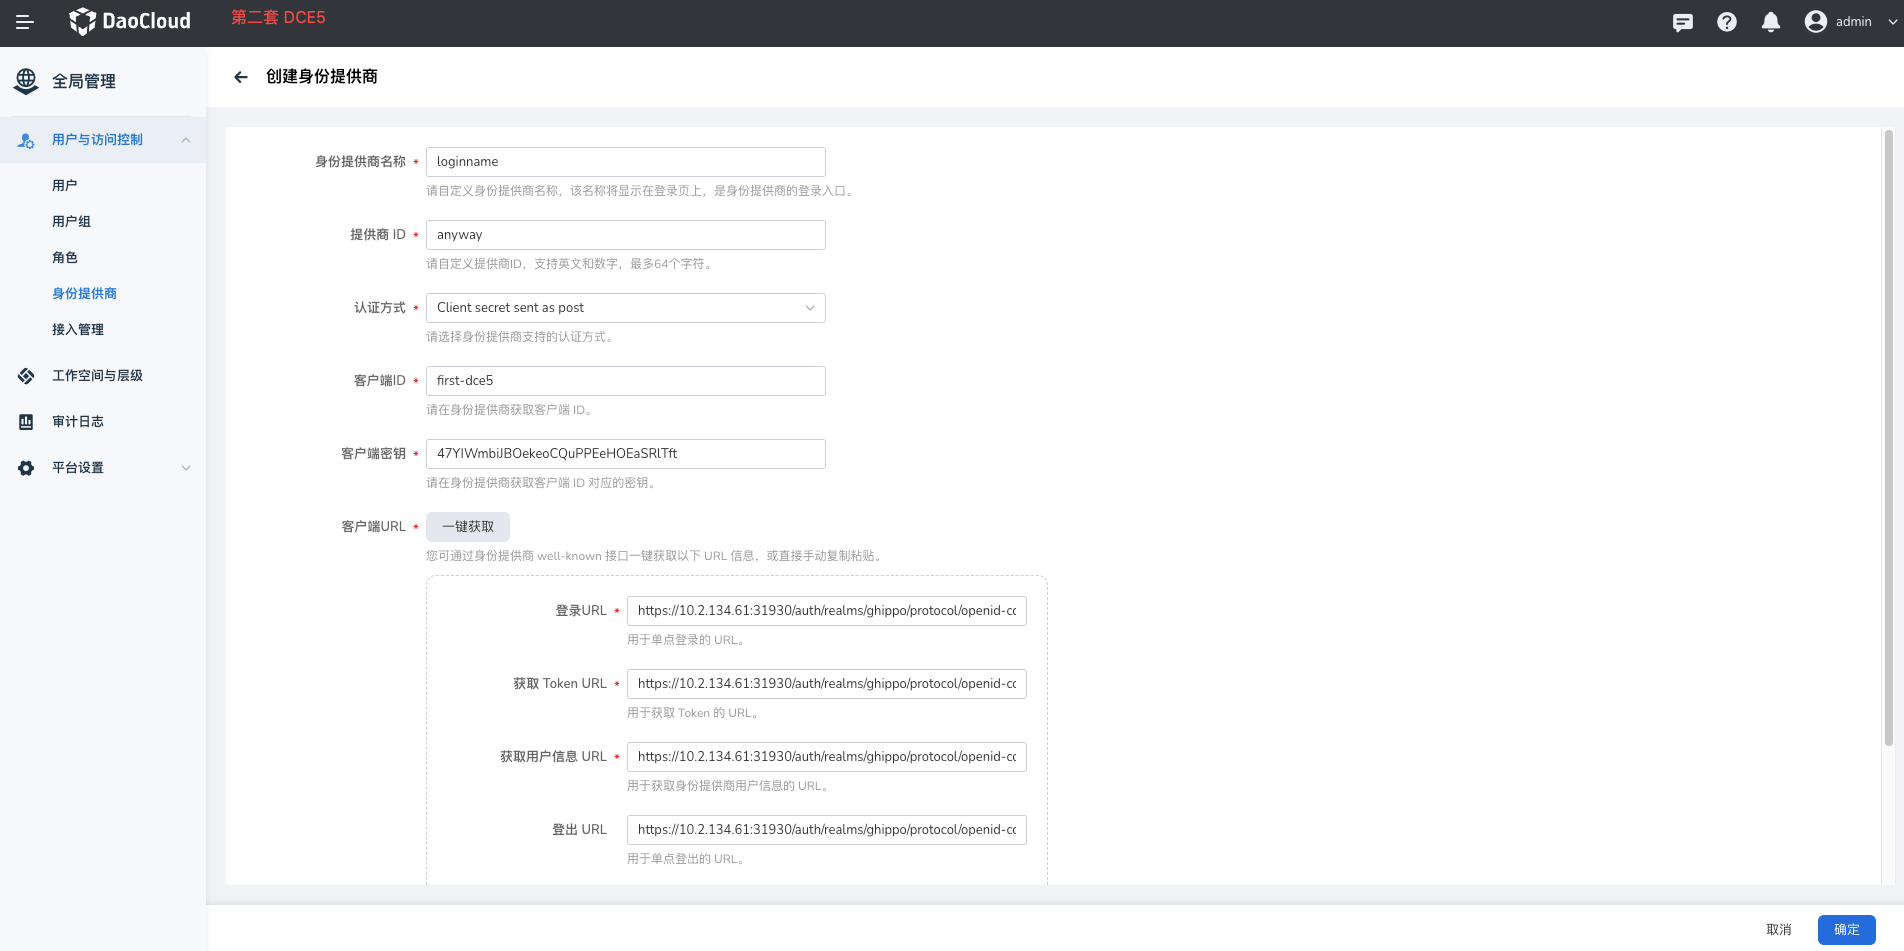Click the form's vertical scrollbar
Screen dimensions: 1904x951
pyautogui.click(x=1888, y=440)
